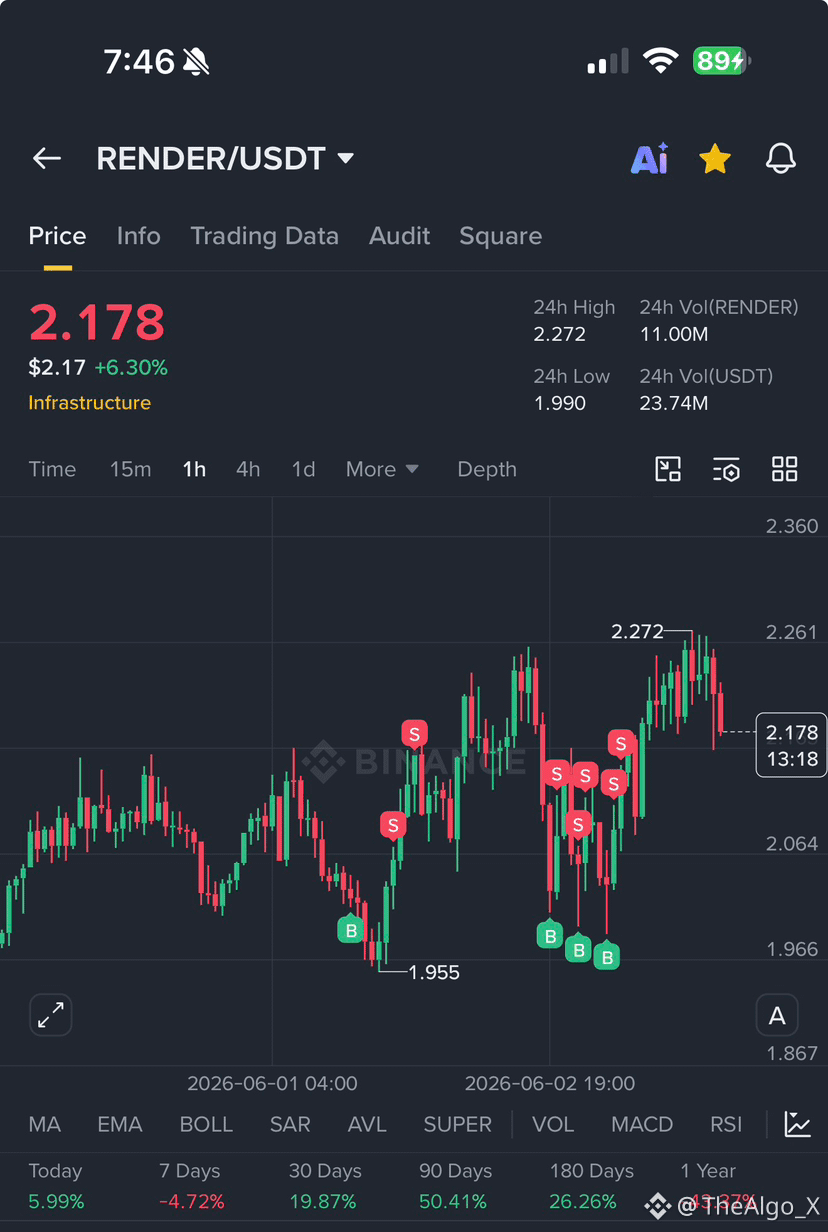
Task: Toggle the SUPER indicator
Action: coord(457,1124)
